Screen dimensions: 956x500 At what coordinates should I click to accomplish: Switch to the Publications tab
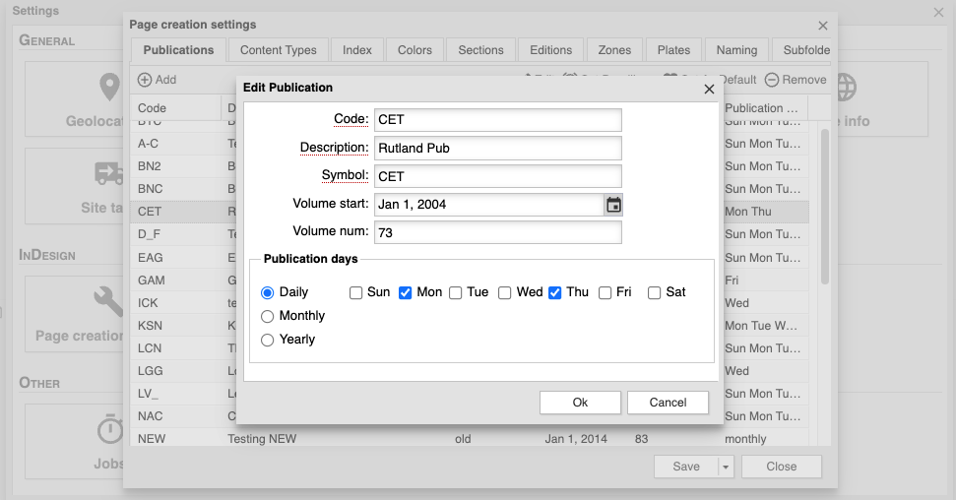[x=179, y=50]
